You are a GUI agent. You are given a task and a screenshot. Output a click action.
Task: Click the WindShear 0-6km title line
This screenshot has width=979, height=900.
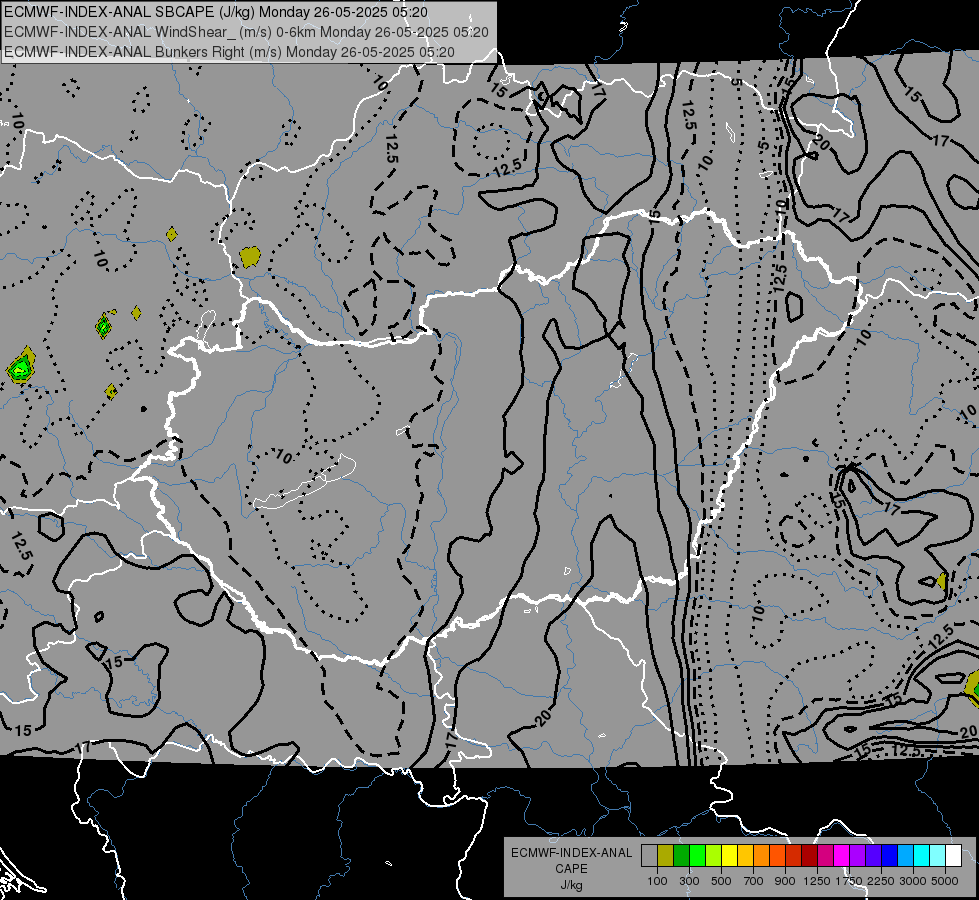click(x=246, y=32)
